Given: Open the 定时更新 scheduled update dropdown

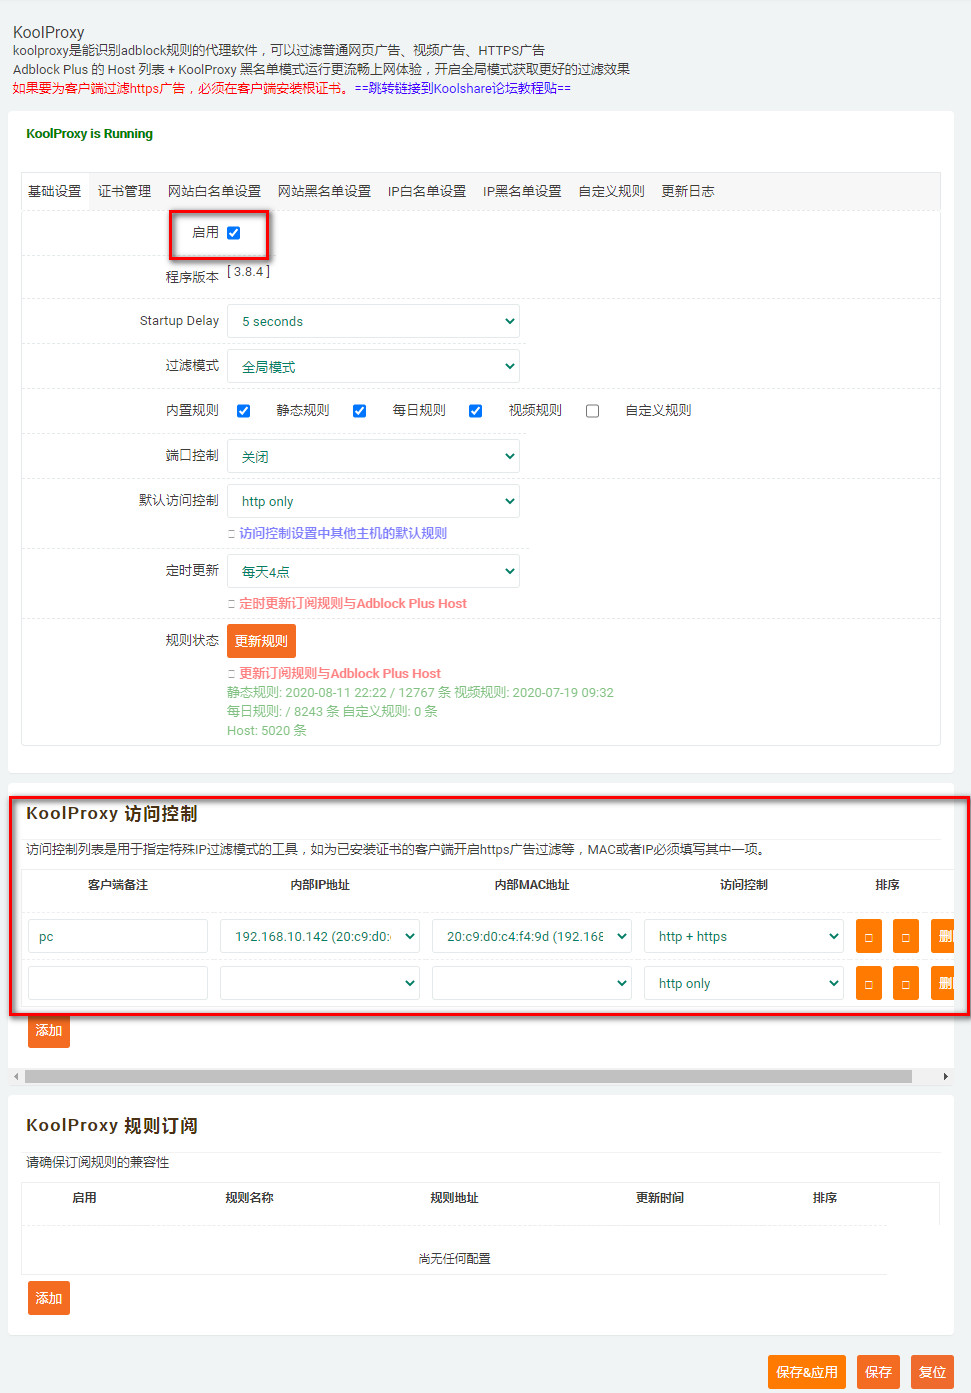Looking at the screenshot, I should [373, 571].
